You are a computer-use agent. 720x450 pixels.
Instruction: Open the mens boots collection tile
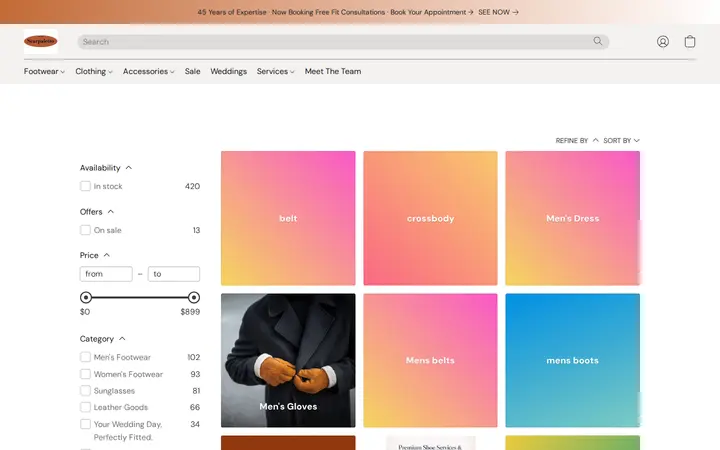pos(573,360)
